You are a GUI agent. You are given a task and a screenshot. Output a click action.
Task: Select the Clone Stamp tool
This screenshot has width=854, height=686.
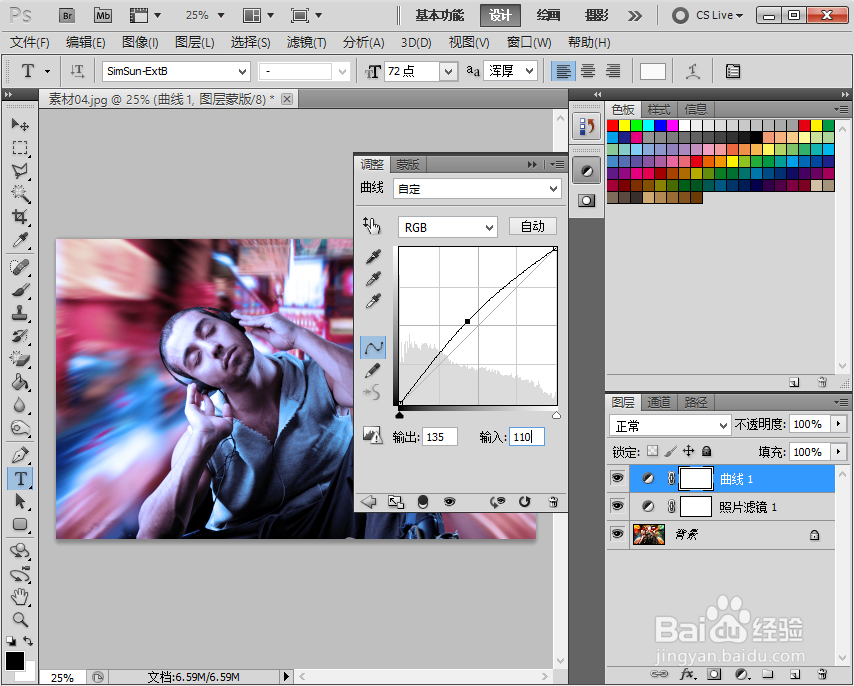coord(20,313)
